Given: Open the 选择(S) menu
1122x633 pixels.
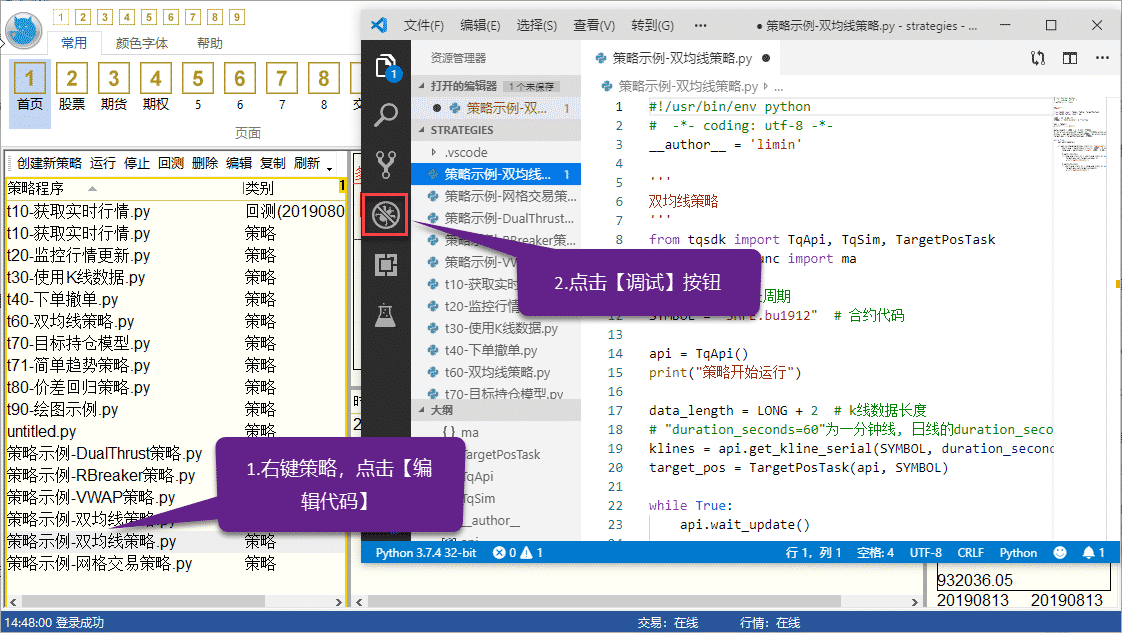Looking at the screenshot, I should [x=537, y=25].
